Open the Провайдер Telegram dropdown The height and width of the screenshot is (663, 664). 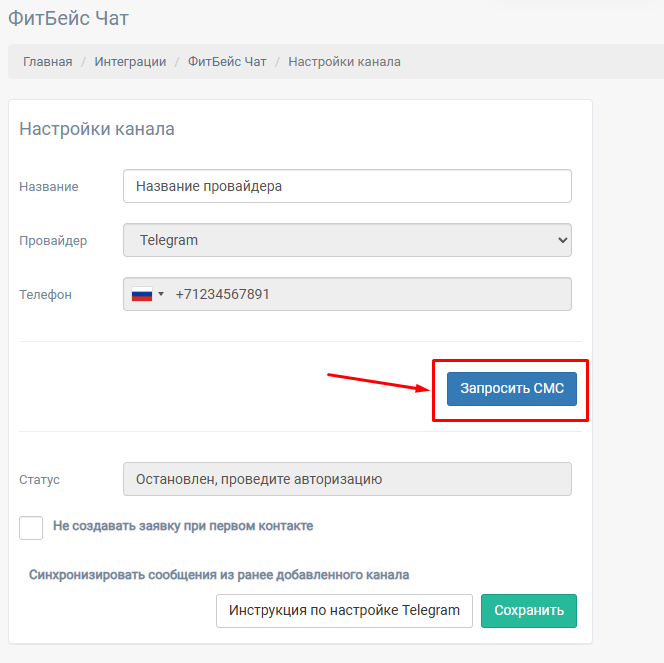pyautogui.click(x=347, y=240)
